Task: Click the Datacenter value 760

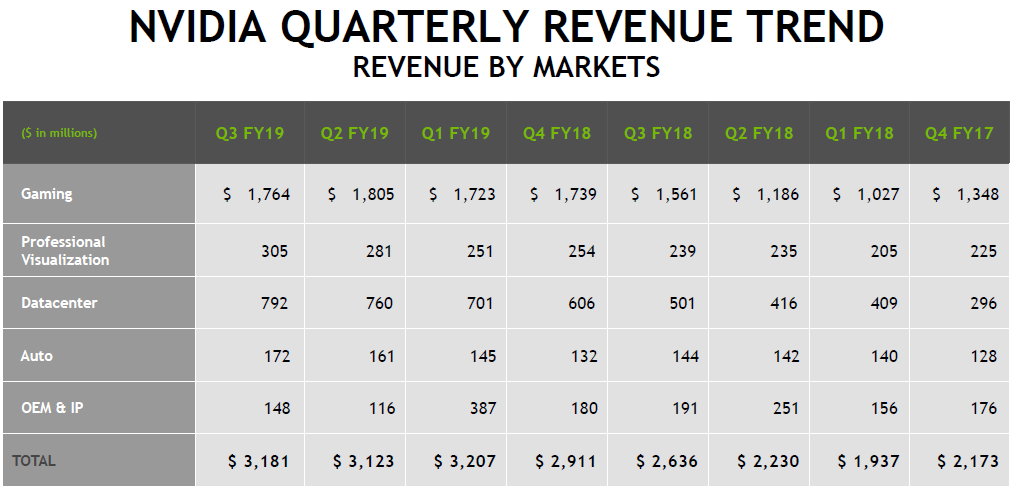Action: (x=380, y=303)
